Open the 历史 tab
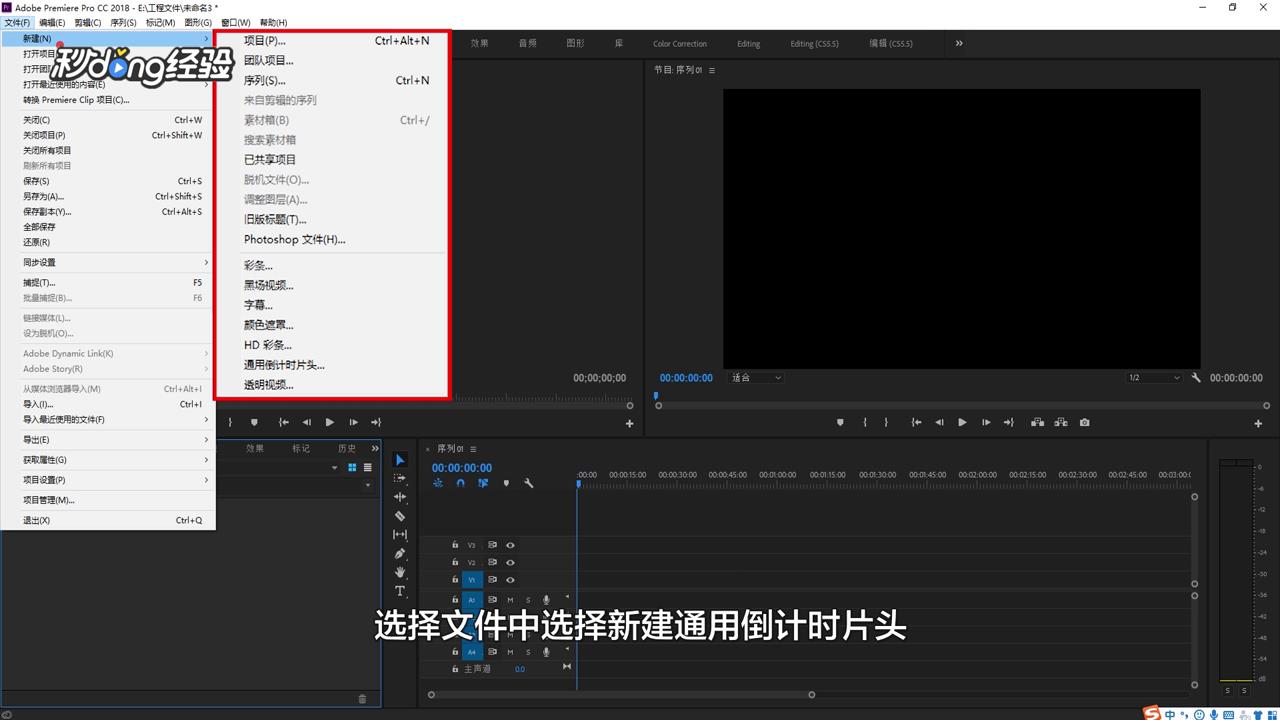The height and width of the screenshot is (720, 1280). (x=347, y=448)
